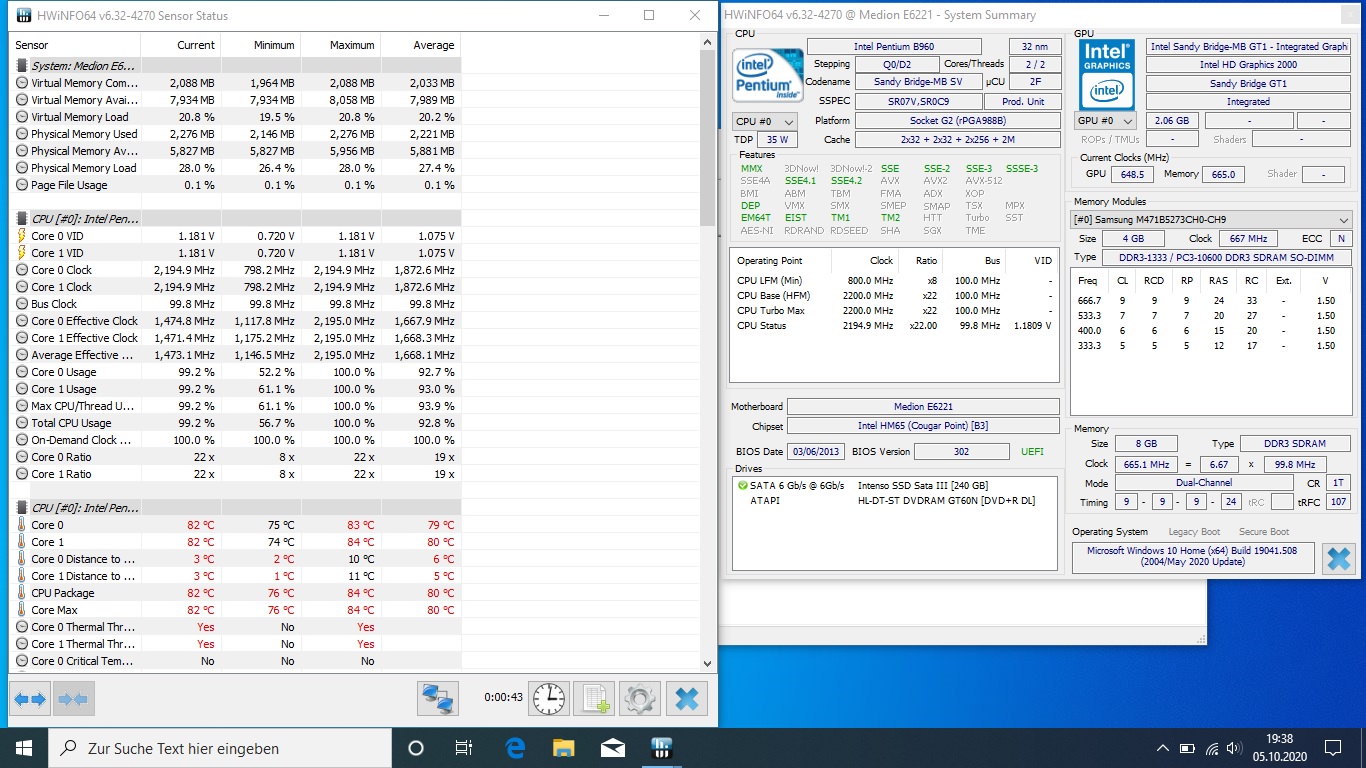Image resolution: width=1366 pixels, height=768 pixels.
Task: Click the Sensor column header
Action: click(x=76, y=45)
